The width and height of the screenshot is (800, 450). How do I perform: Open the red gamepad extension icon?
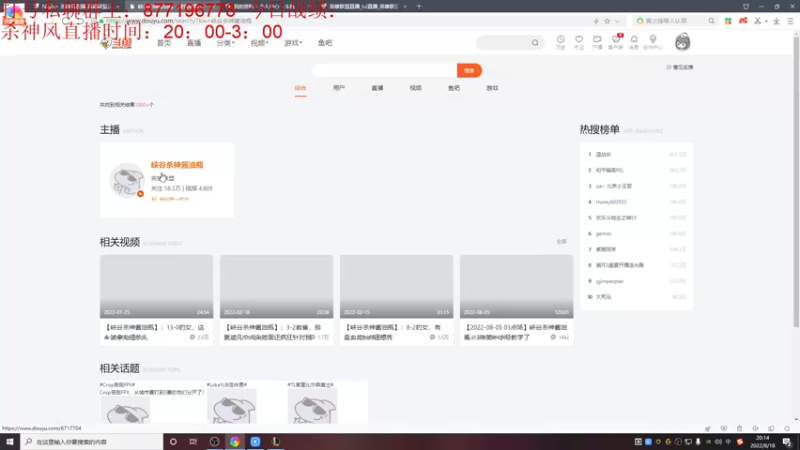(743, 21)
